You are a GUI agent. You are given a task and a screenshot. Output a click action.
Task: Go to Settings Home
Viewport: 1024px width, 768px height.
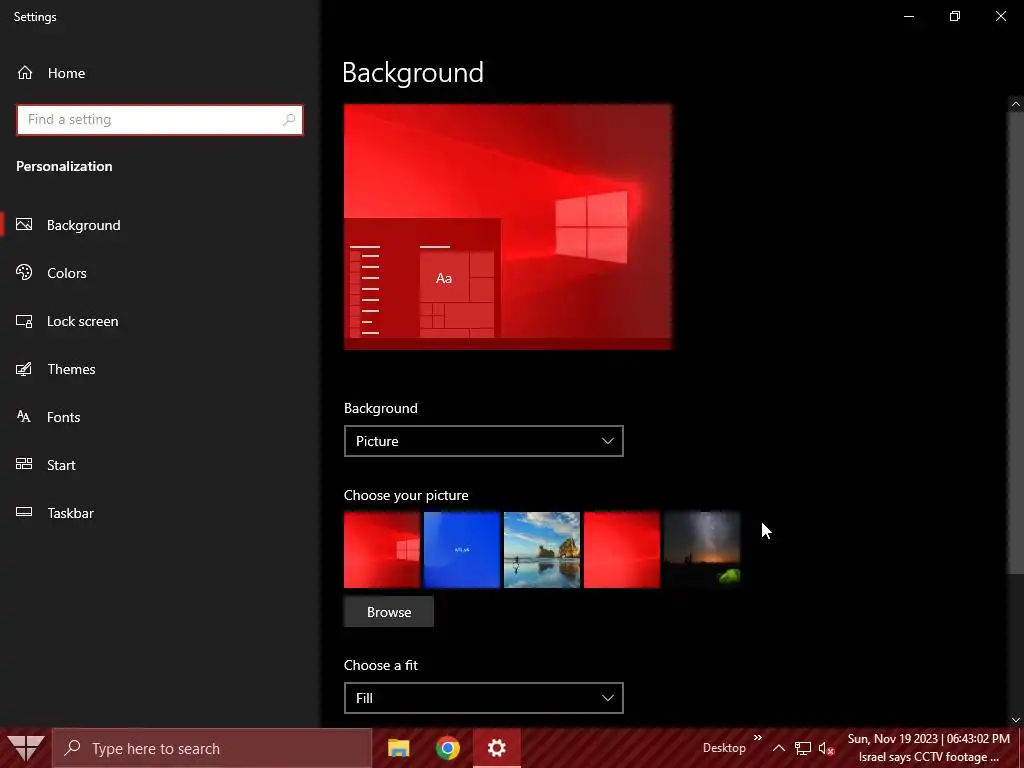point(51,73)
